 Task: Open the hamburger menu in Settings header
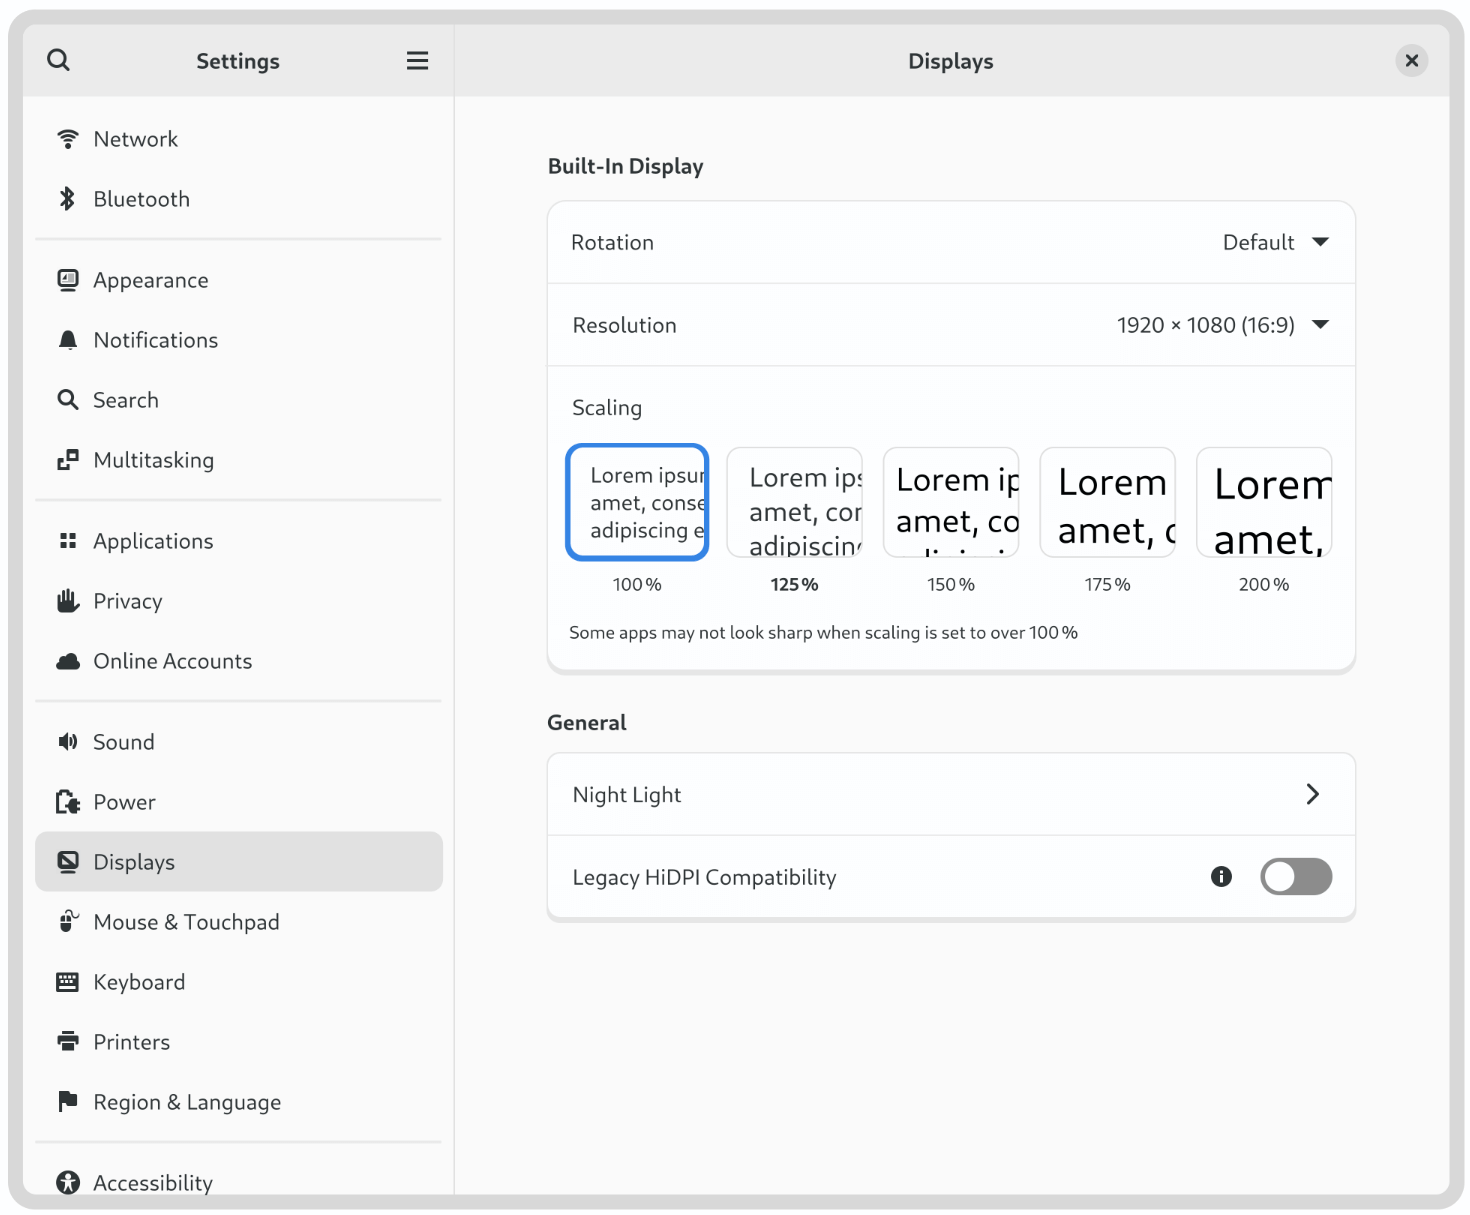click(417, 61)
